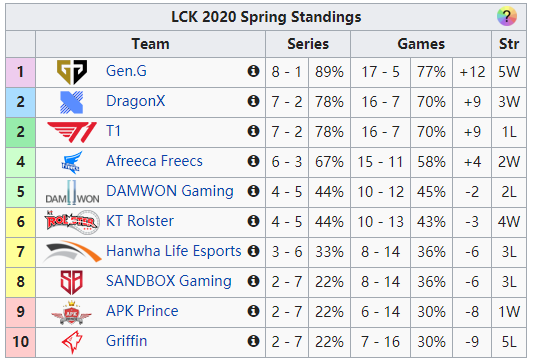Click the T1 team logo

click(72, 132)
